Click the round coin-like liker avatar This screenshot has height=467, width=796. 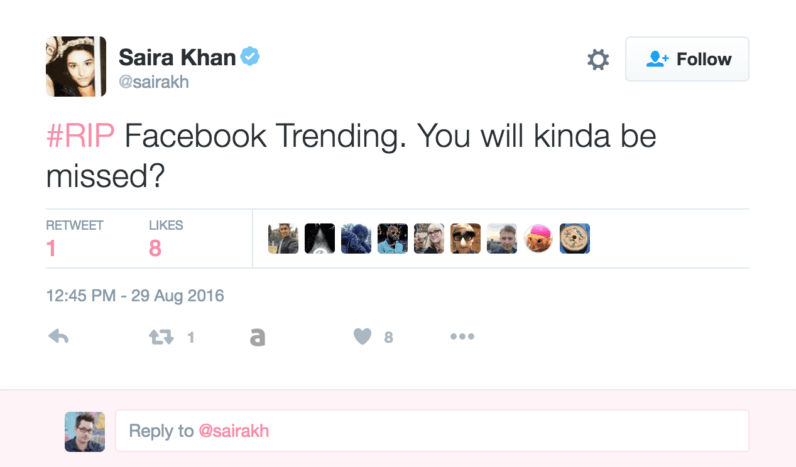[575, 239]
